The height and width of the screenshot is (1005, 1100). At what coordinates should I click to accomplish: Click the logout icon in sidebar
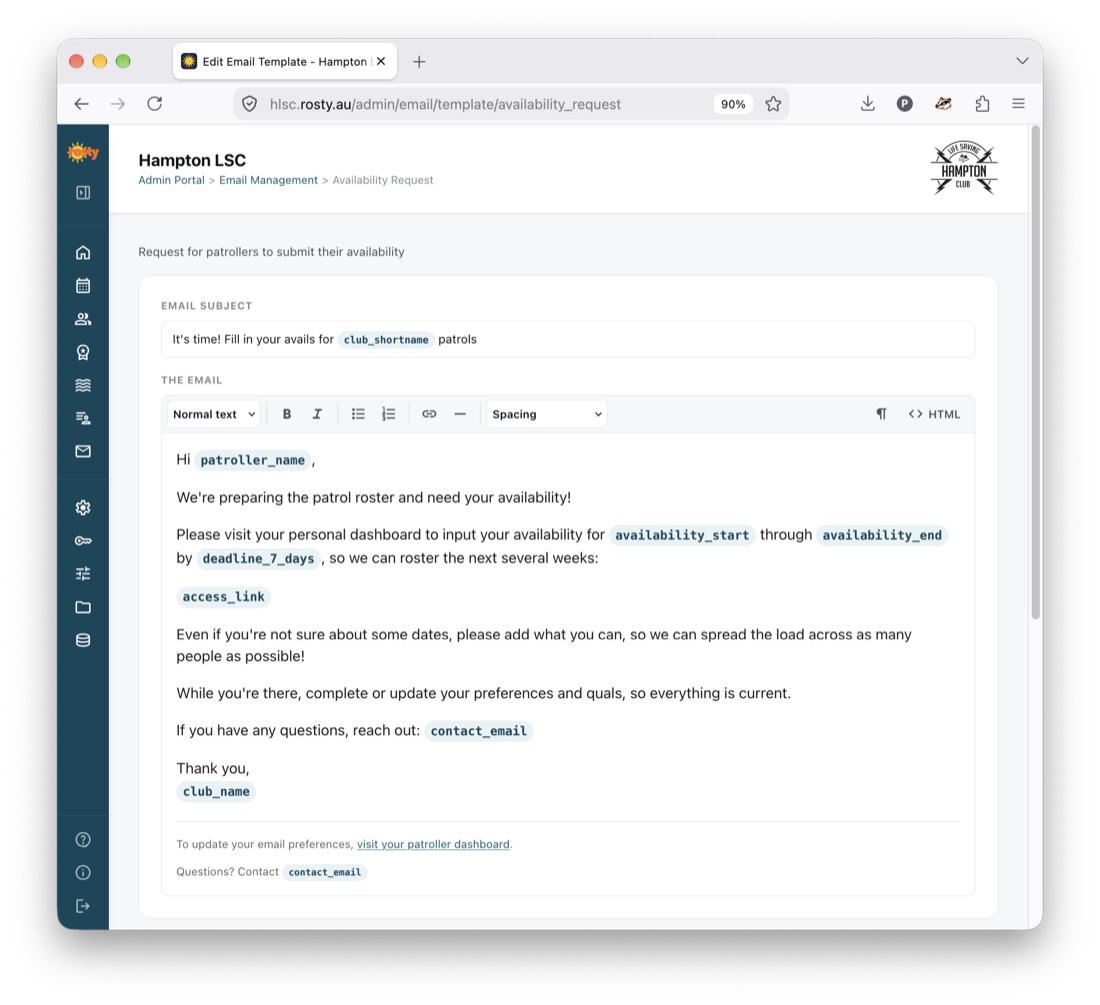click(x=83, y=906)
